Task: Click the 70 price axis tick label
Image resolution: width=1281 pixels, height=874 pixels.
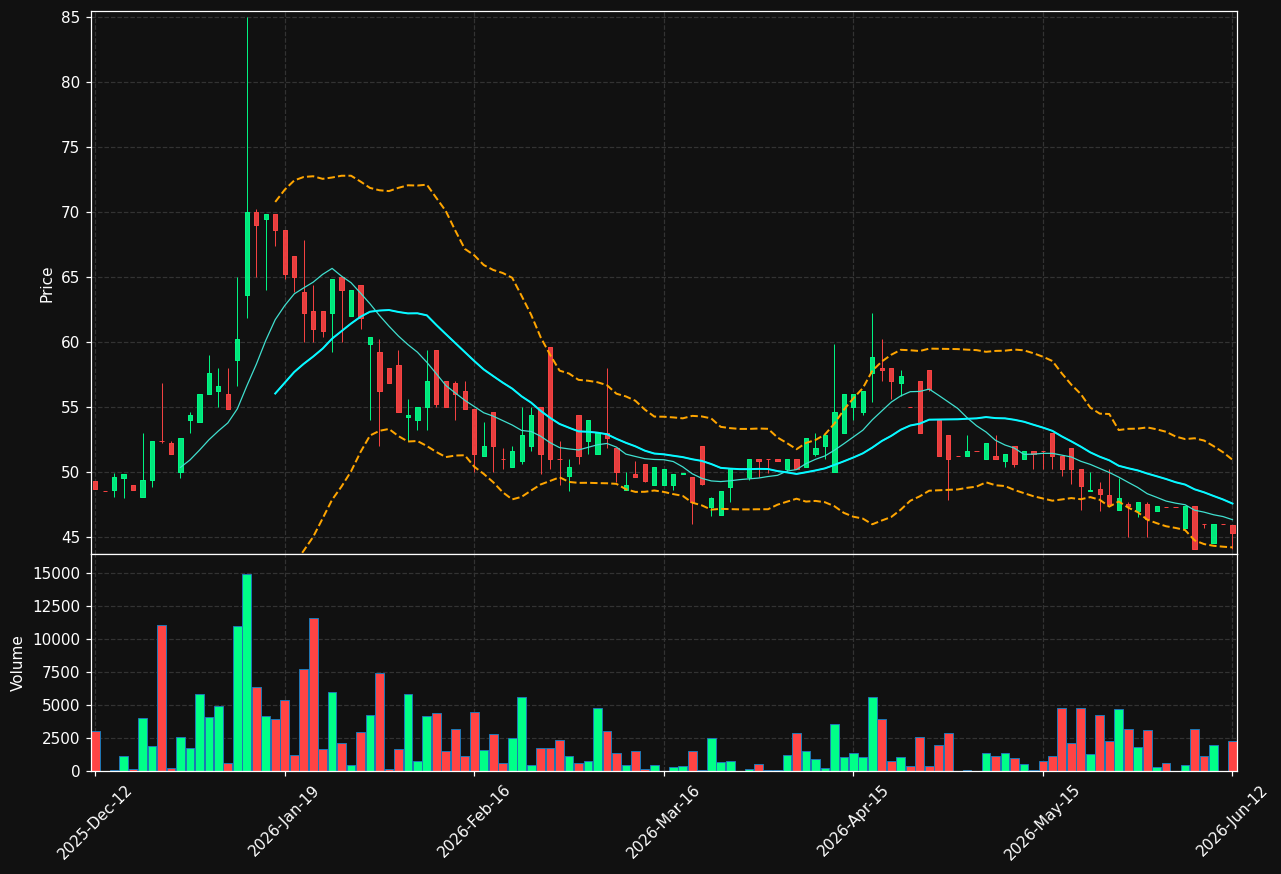Action: pyautogui.click(x=71, y=213)
